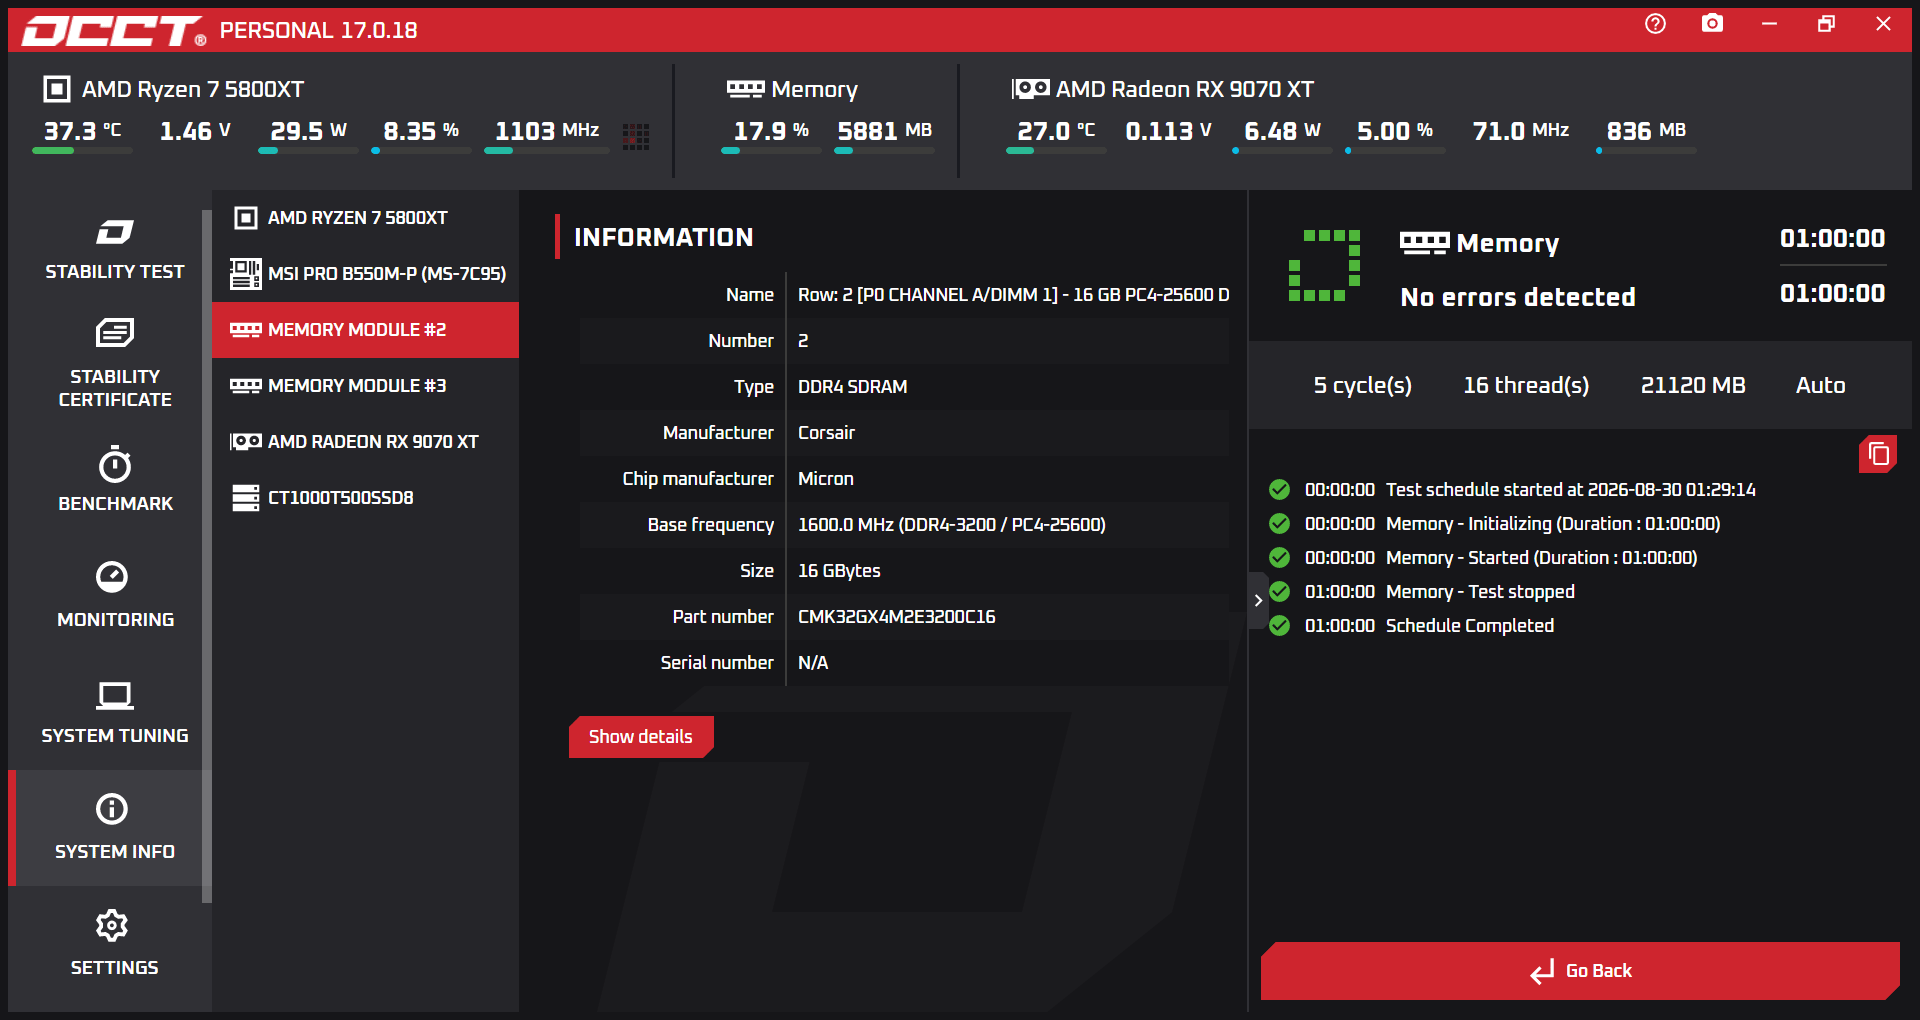Click the green Memory test status square icon
The image size is (1920, 1020).
click(1324, 266)
